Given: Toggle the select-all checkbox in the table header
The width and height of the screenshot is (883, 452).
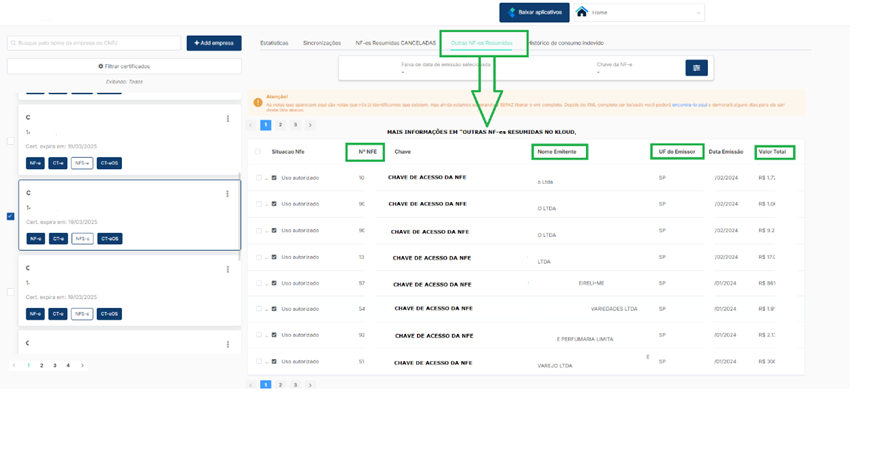Looking at the screenshot, I should pos(258,152).
